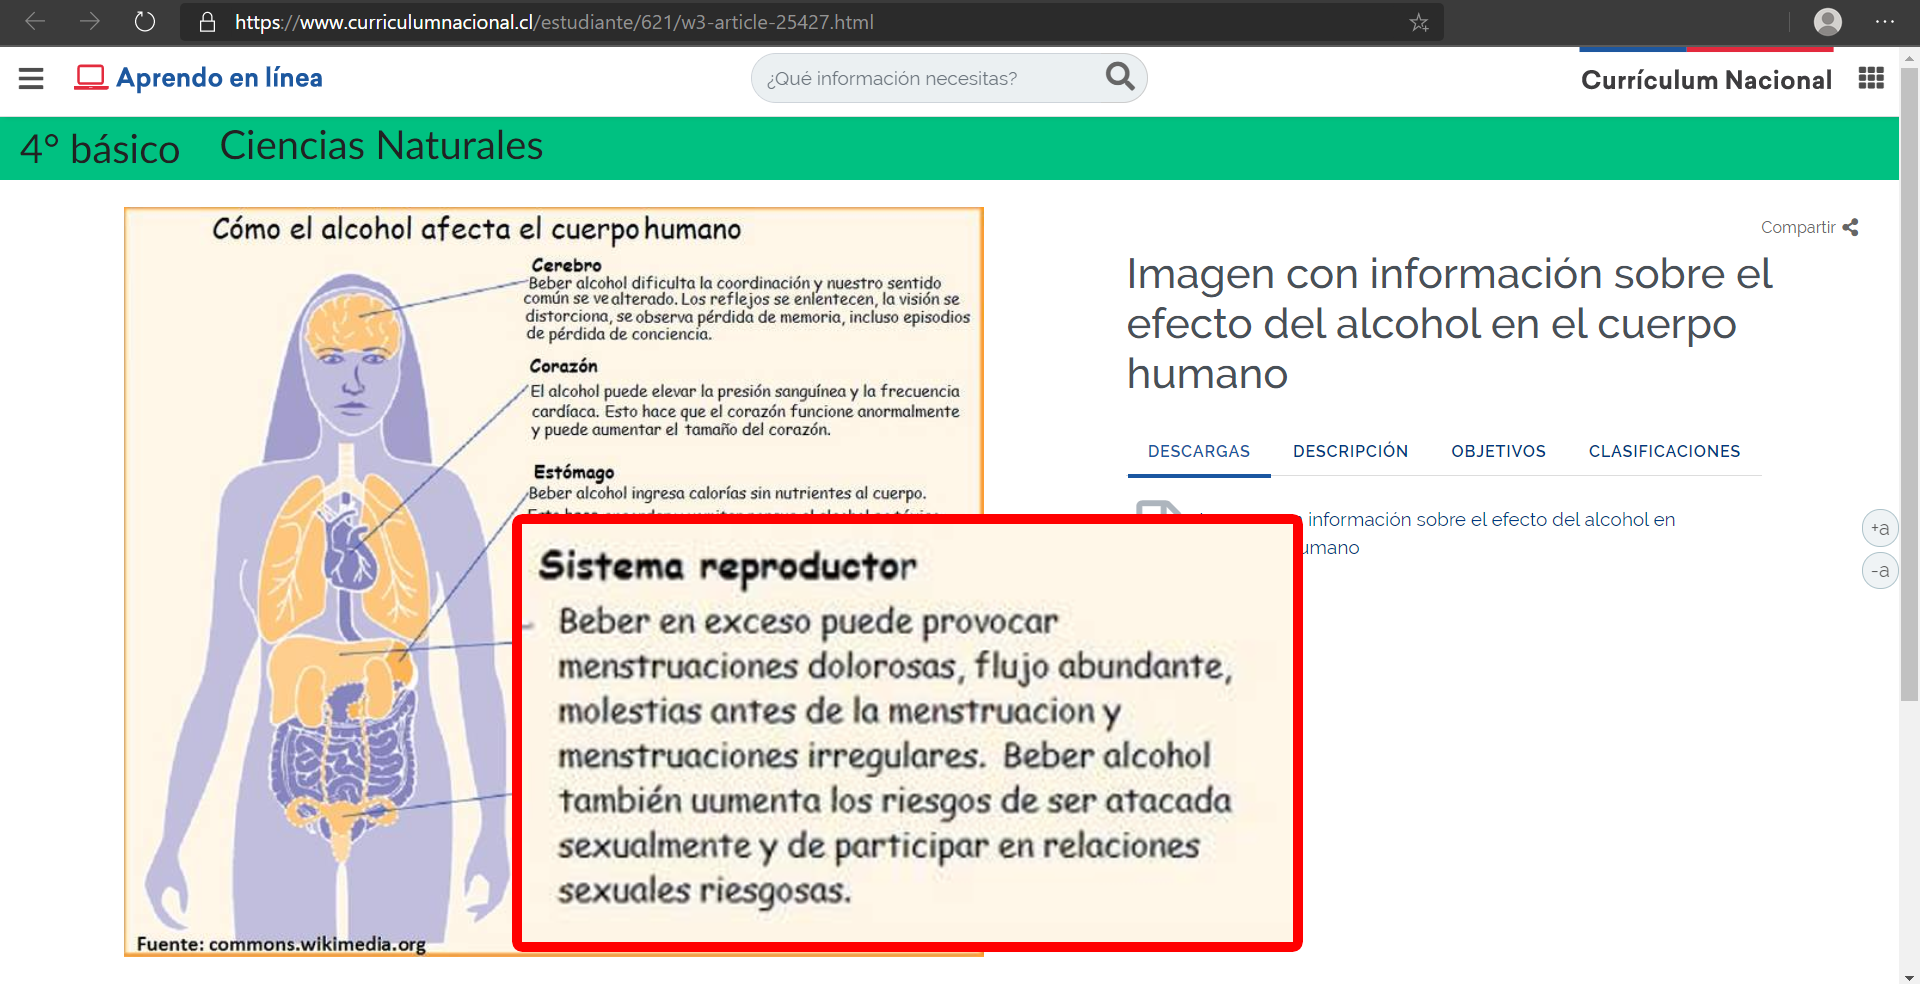Switch to OBJETIVOS tab
This screenshot has width=1920, height=984.
point(1498,452)
